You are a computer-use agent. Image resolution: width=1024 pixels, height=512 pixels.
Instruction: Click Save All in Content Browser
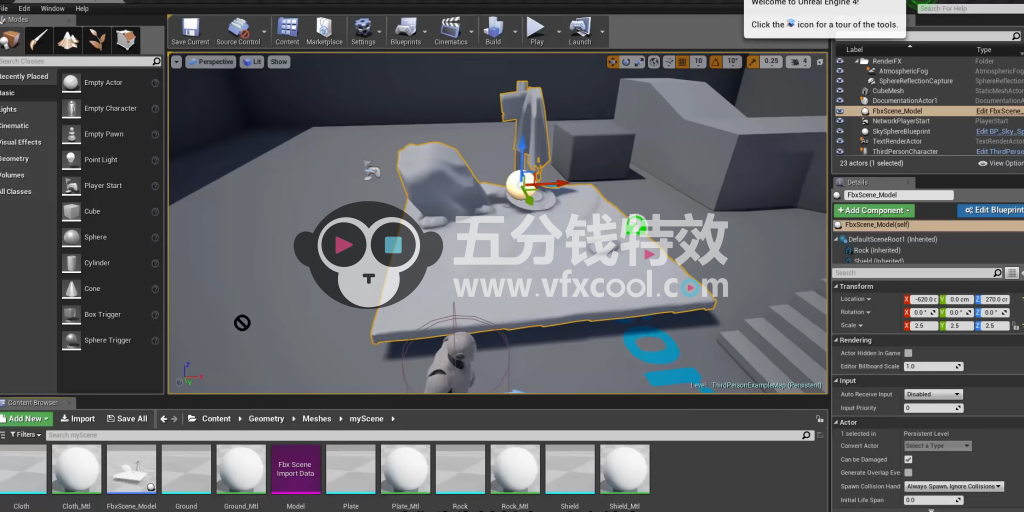click(127, 419)
